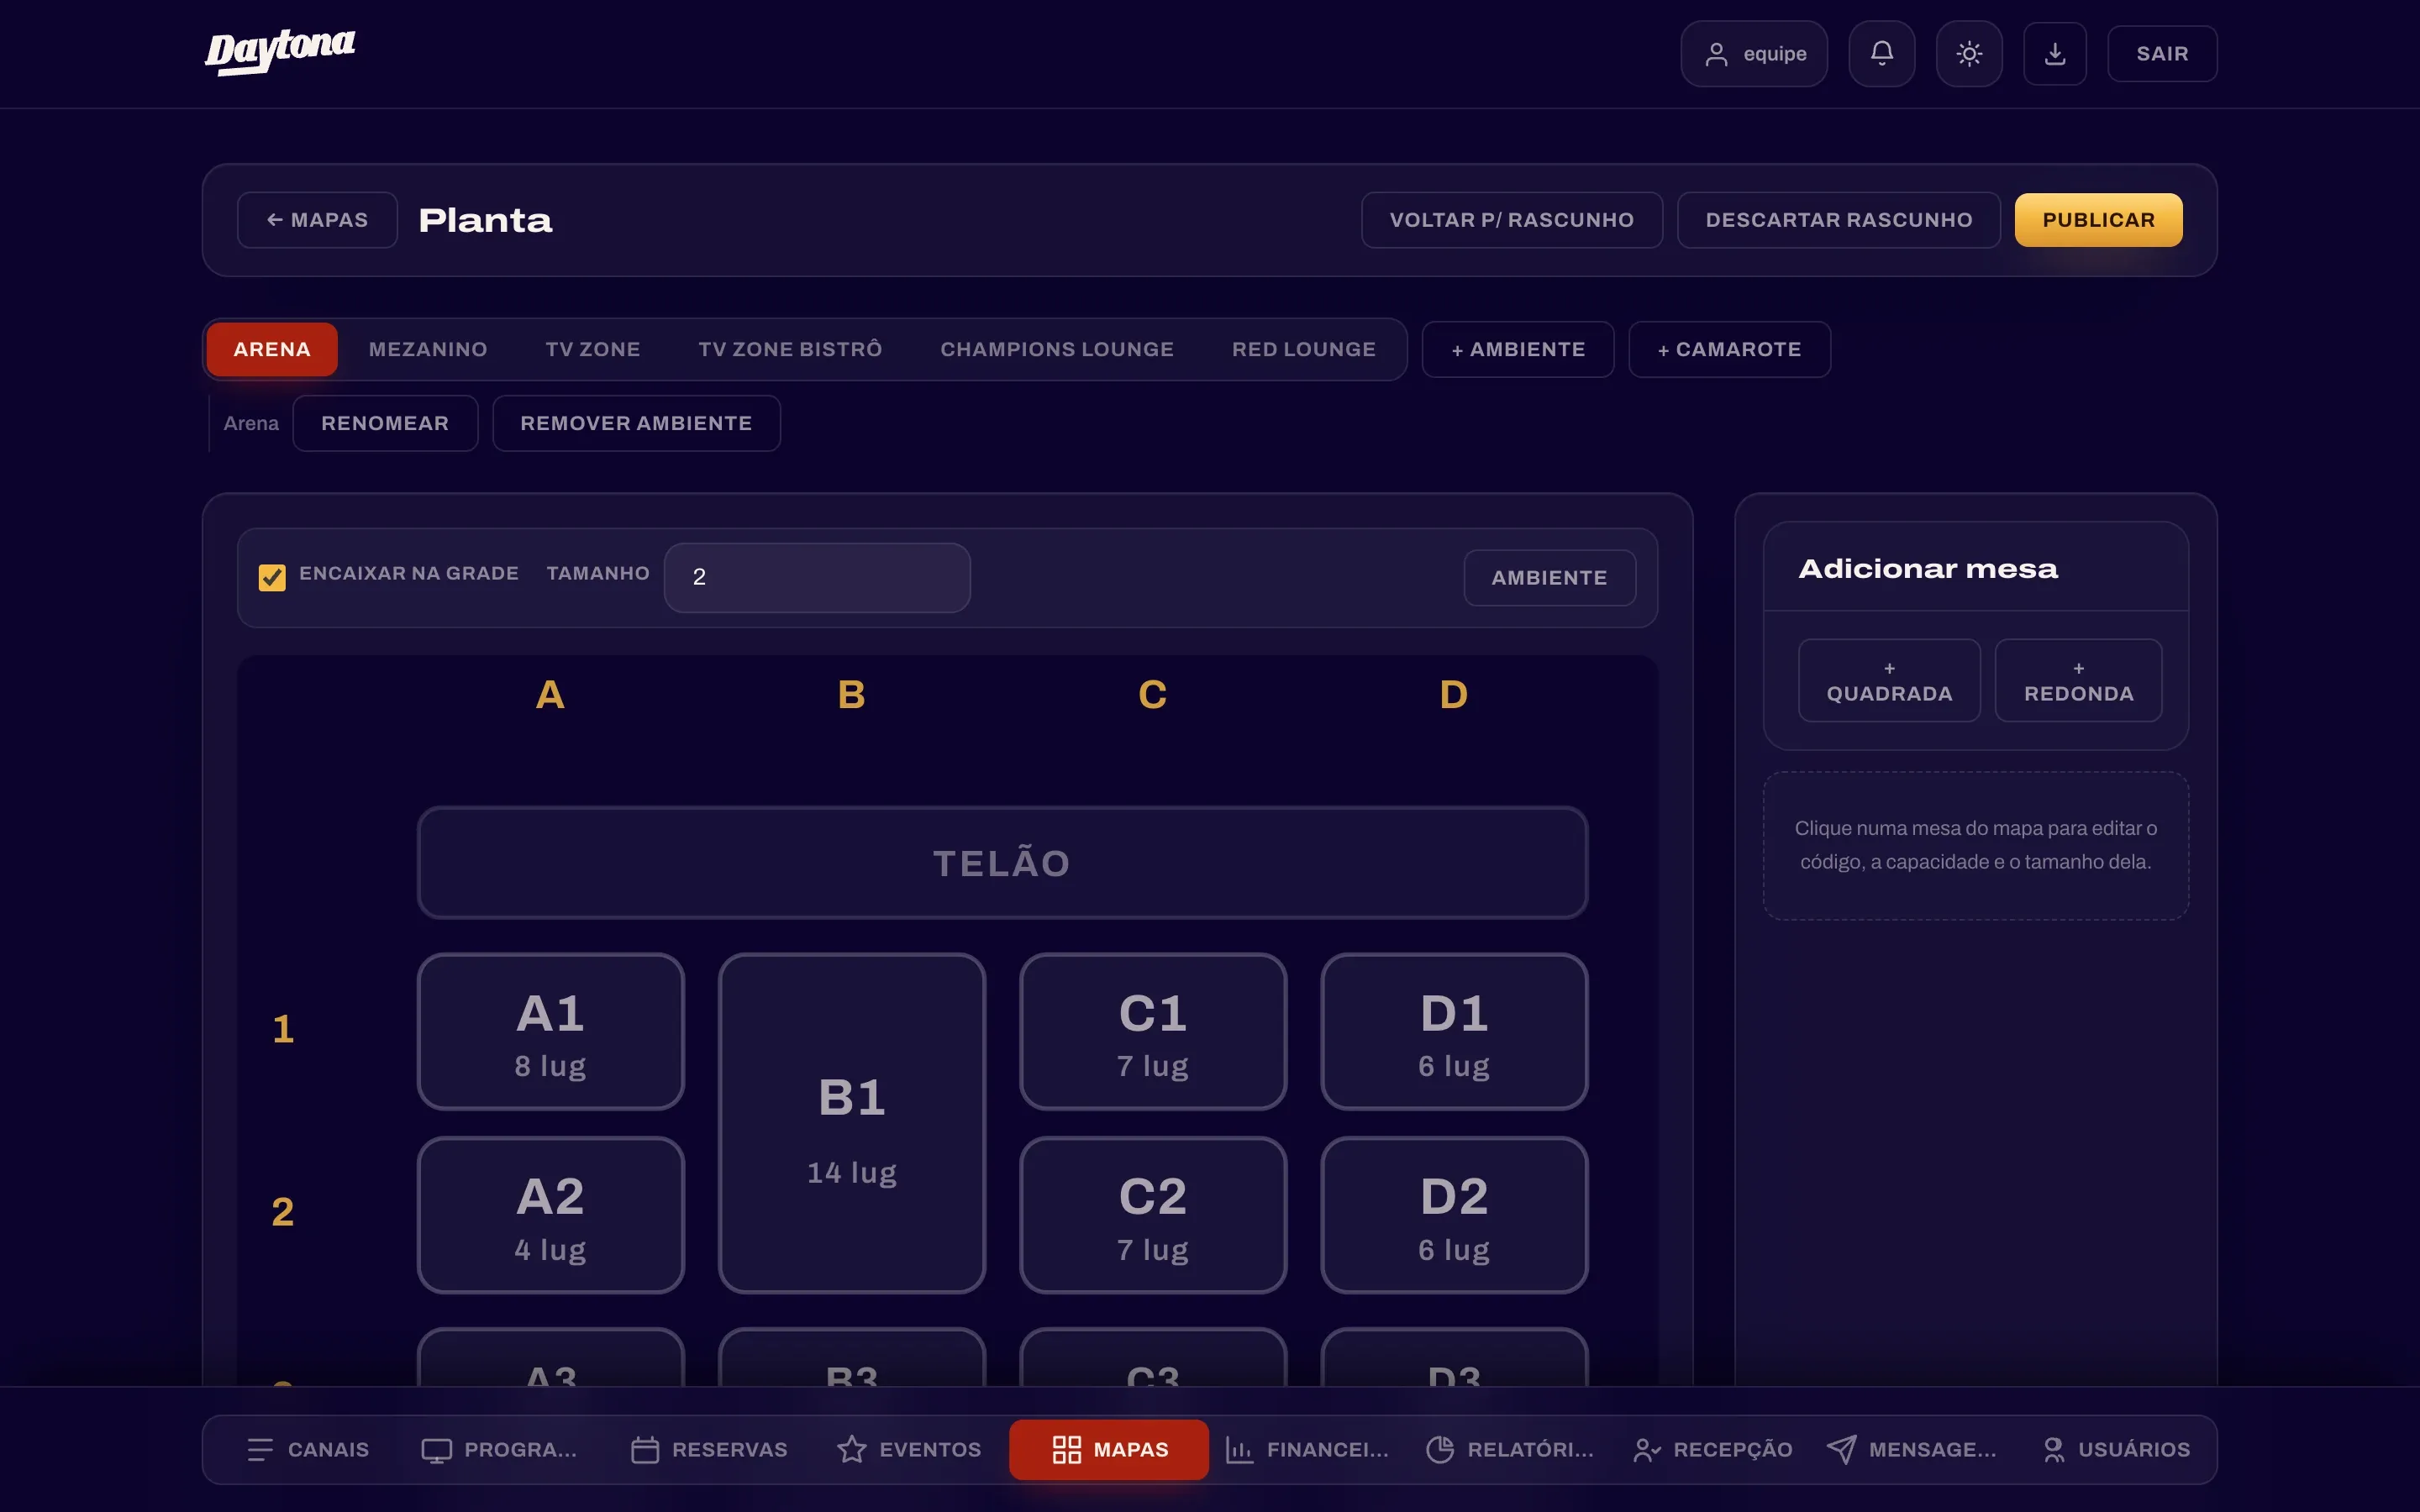Select table A1 with 8 lug
This screenshot has height=1512, width=2420.
(x=551, y=1031)
